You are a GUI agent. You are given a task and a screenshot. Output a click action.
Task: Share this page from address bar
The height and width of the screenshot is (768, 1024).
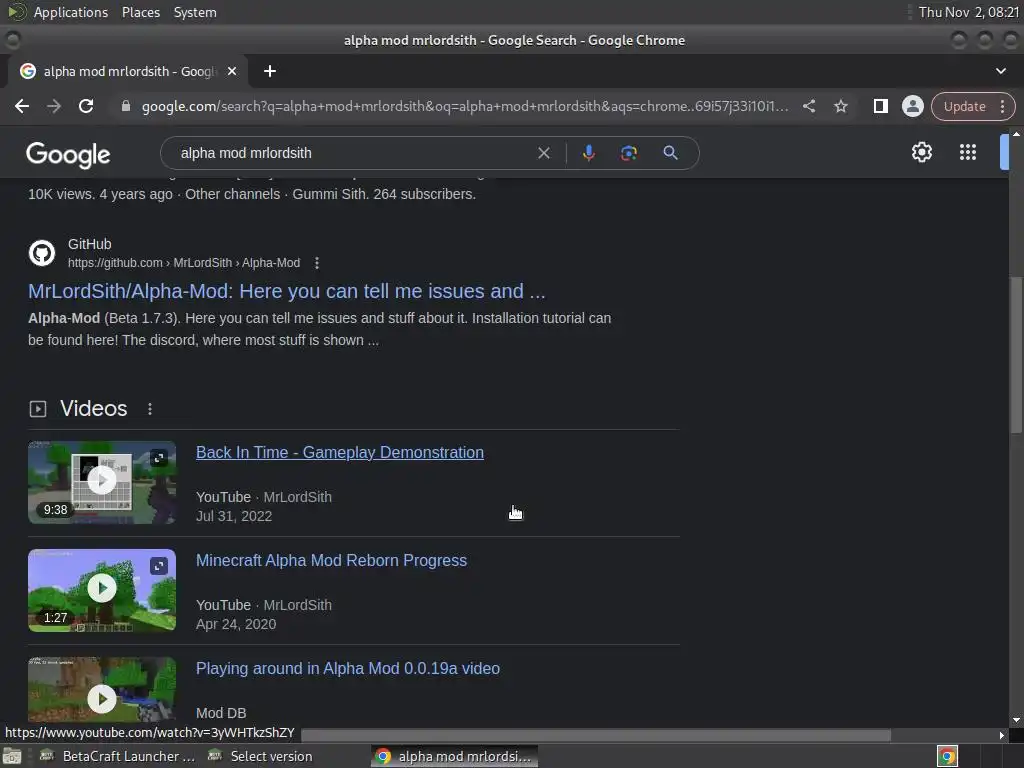click(809, 106)
